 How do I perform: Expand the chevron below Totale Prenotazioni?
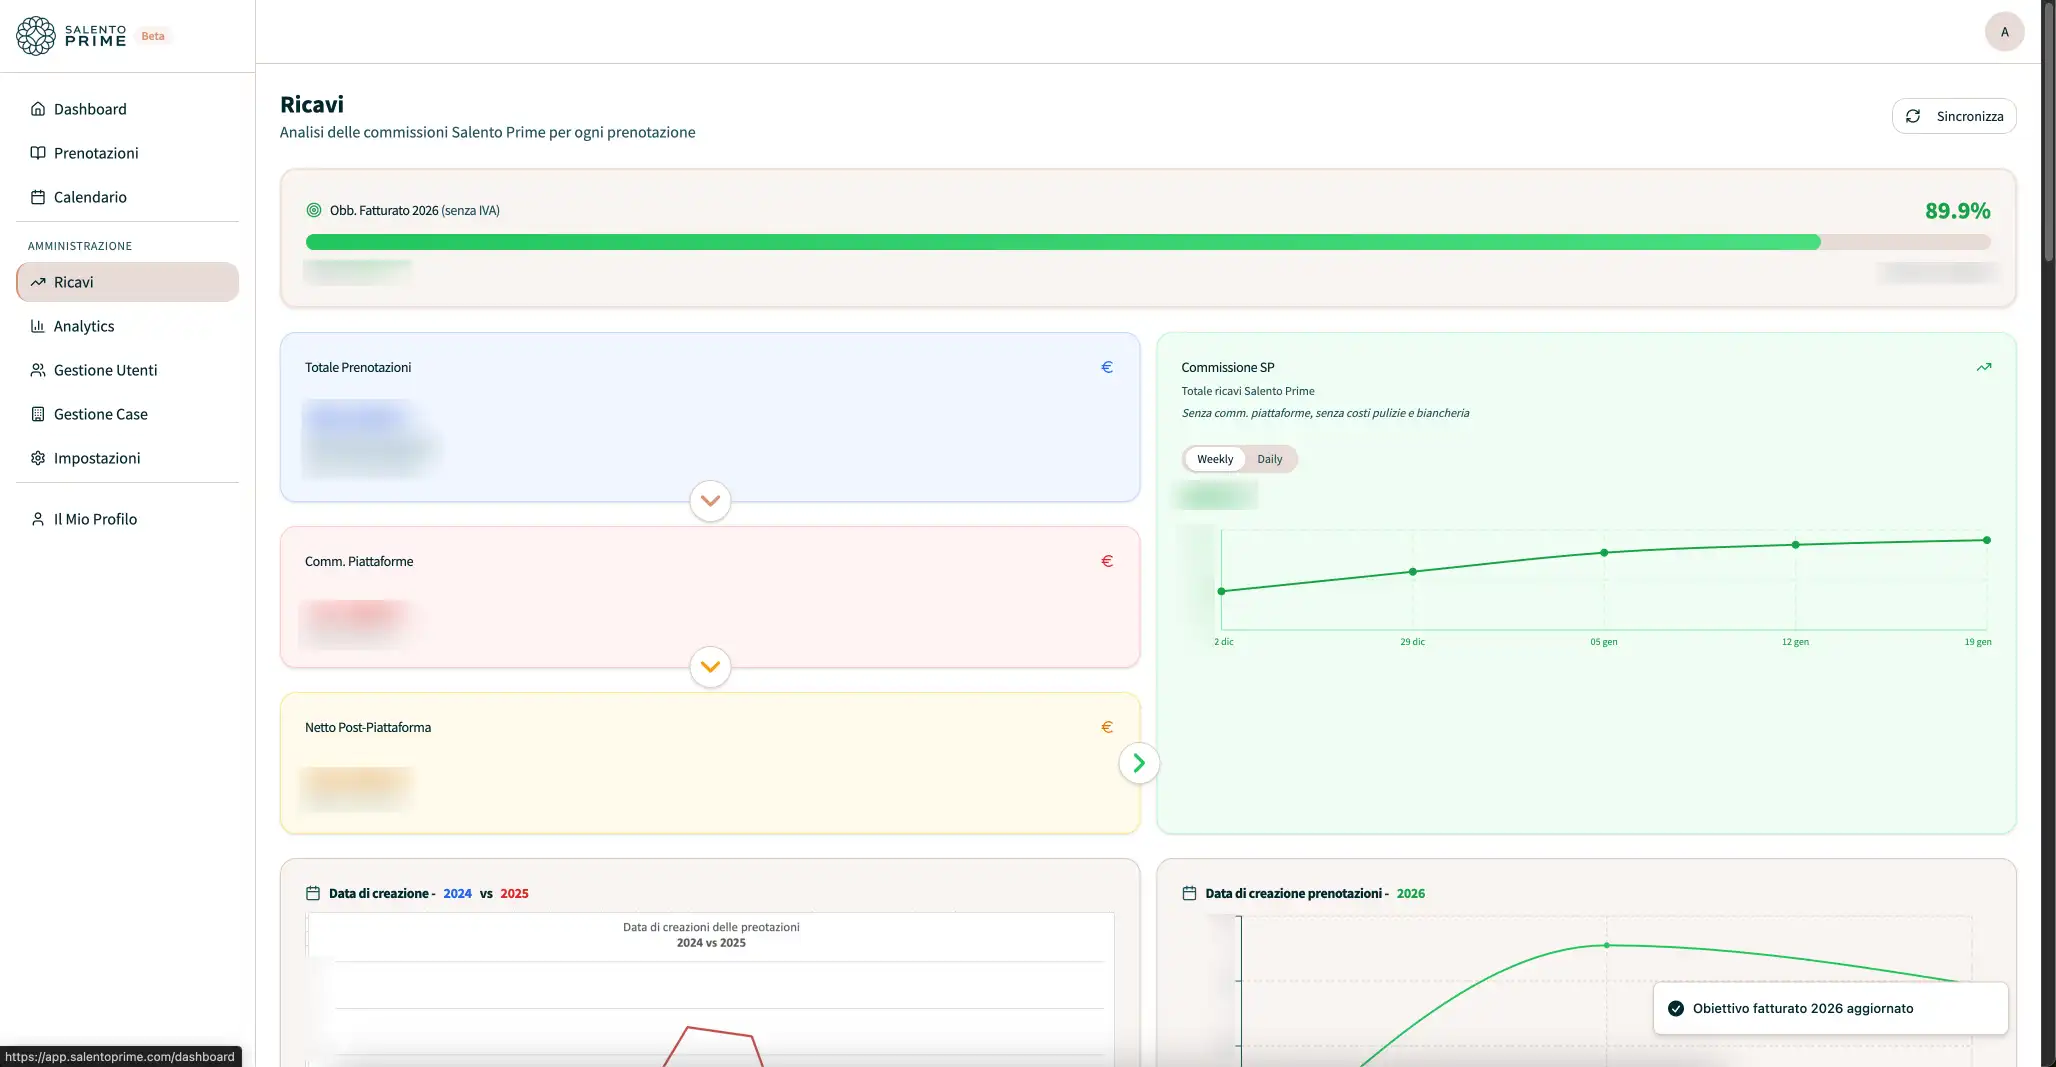click(710, 501)
